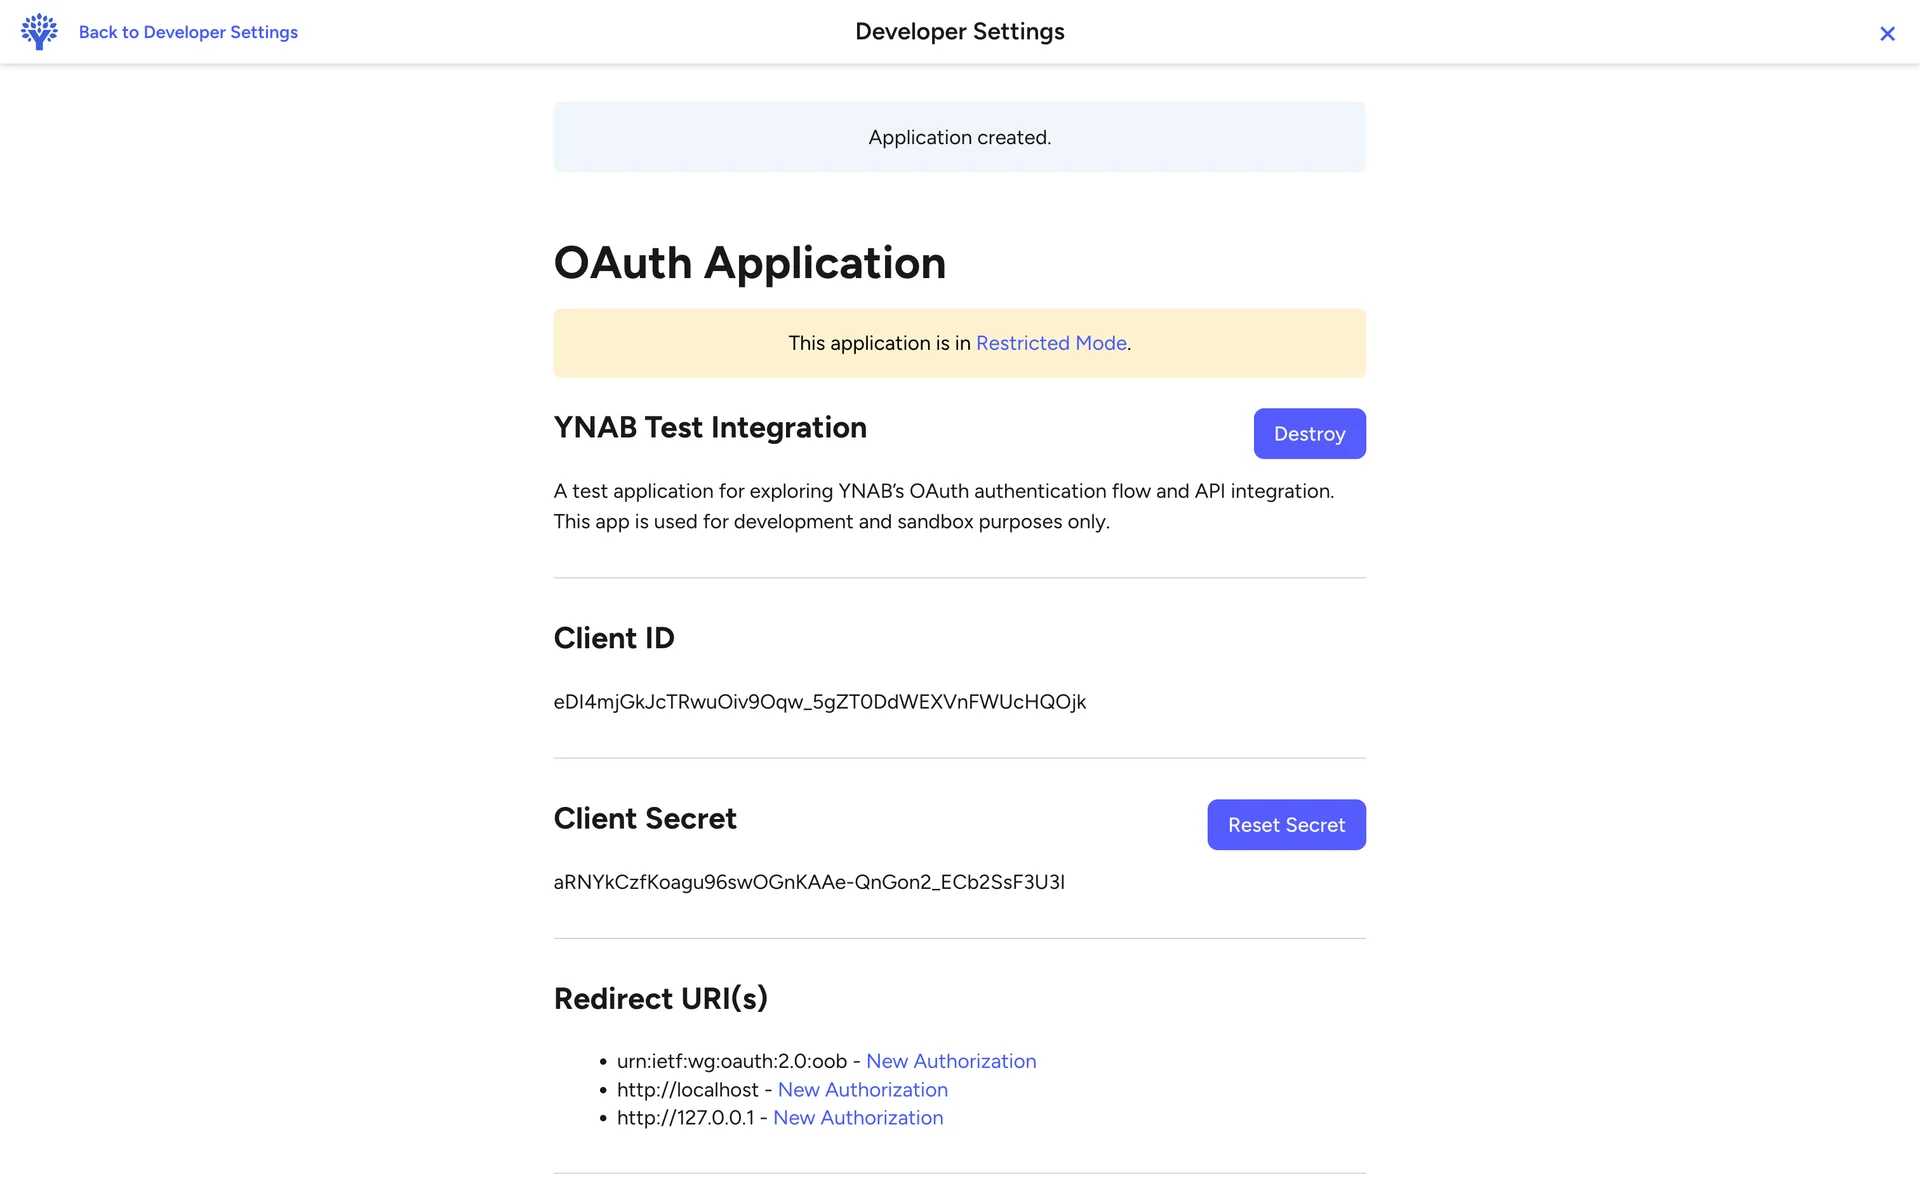The width and height of the screenshot is (1920, 1200).
Task: Click the Client Secret heading
Action: click(644, 819)
